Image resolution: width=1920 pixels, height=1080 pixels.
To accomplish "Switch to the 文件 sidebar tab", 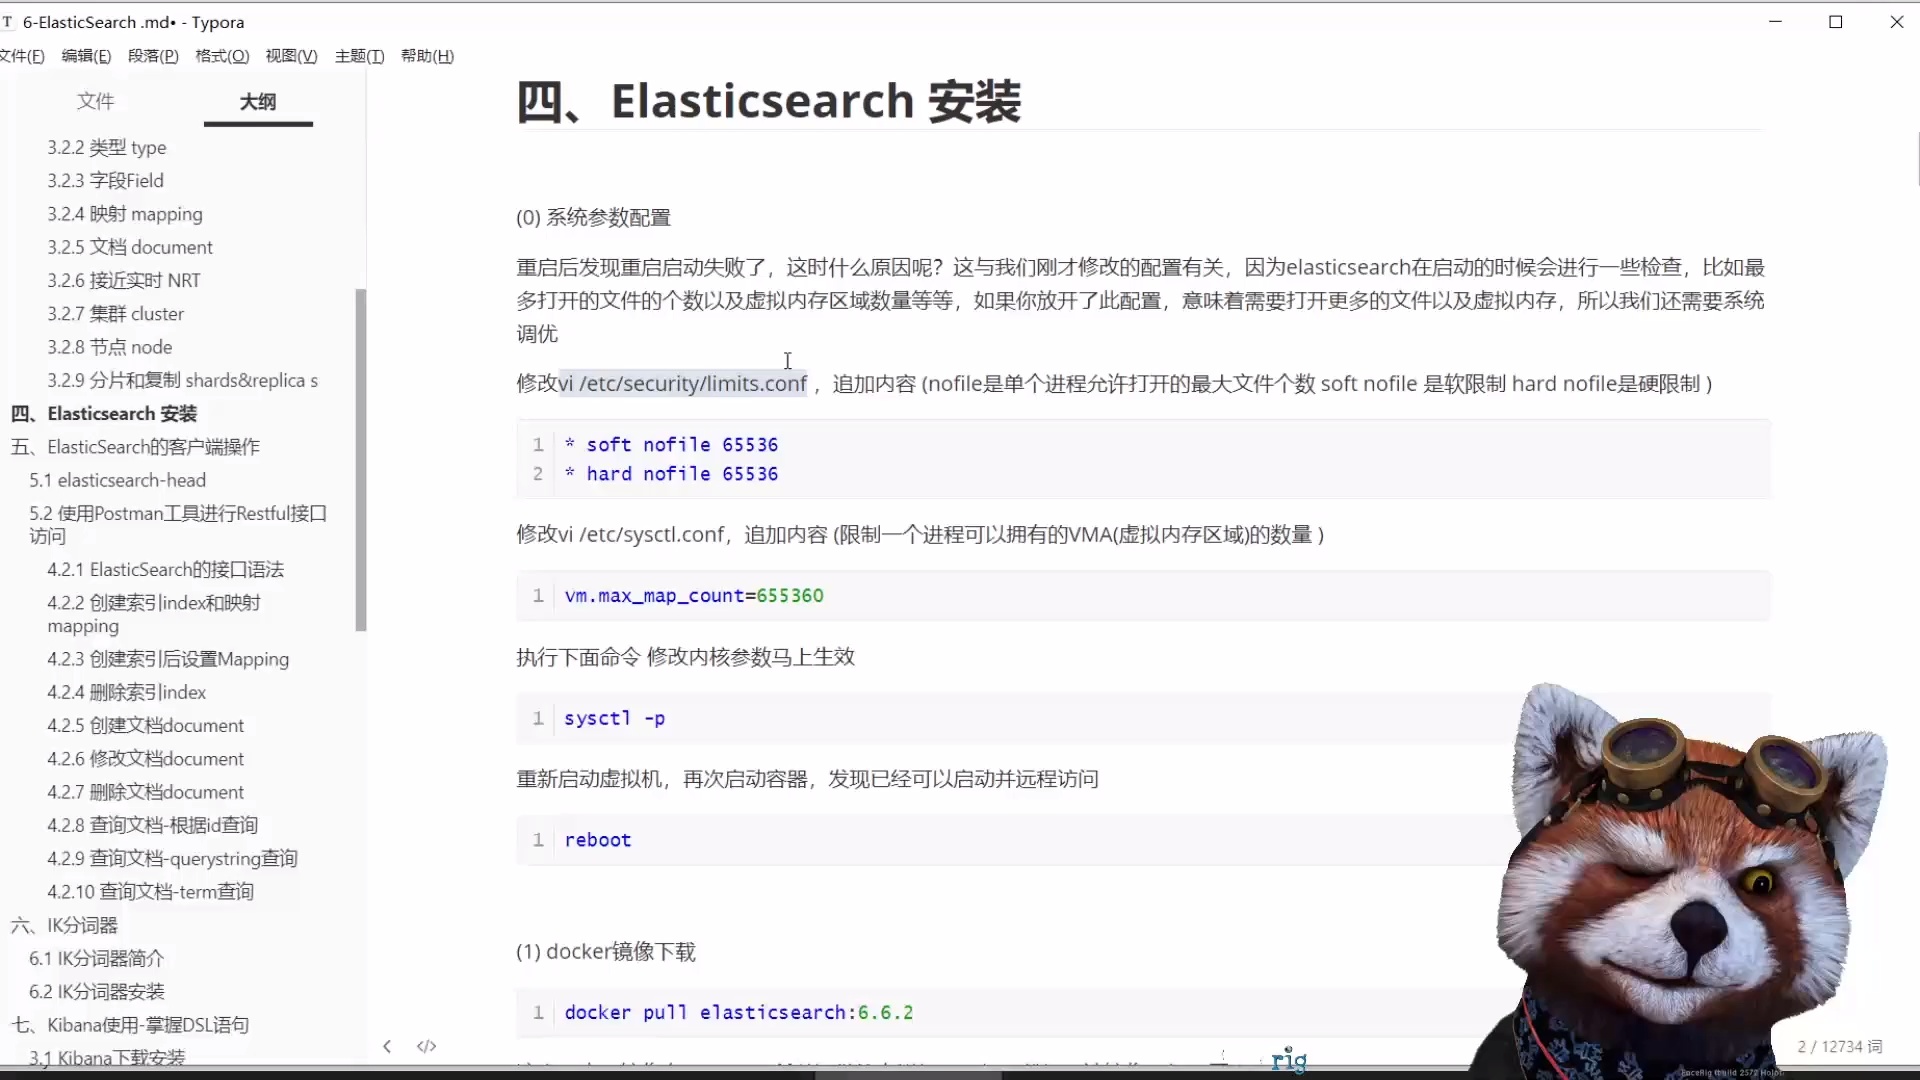I will pyautogui.click(x=95, y=101).
